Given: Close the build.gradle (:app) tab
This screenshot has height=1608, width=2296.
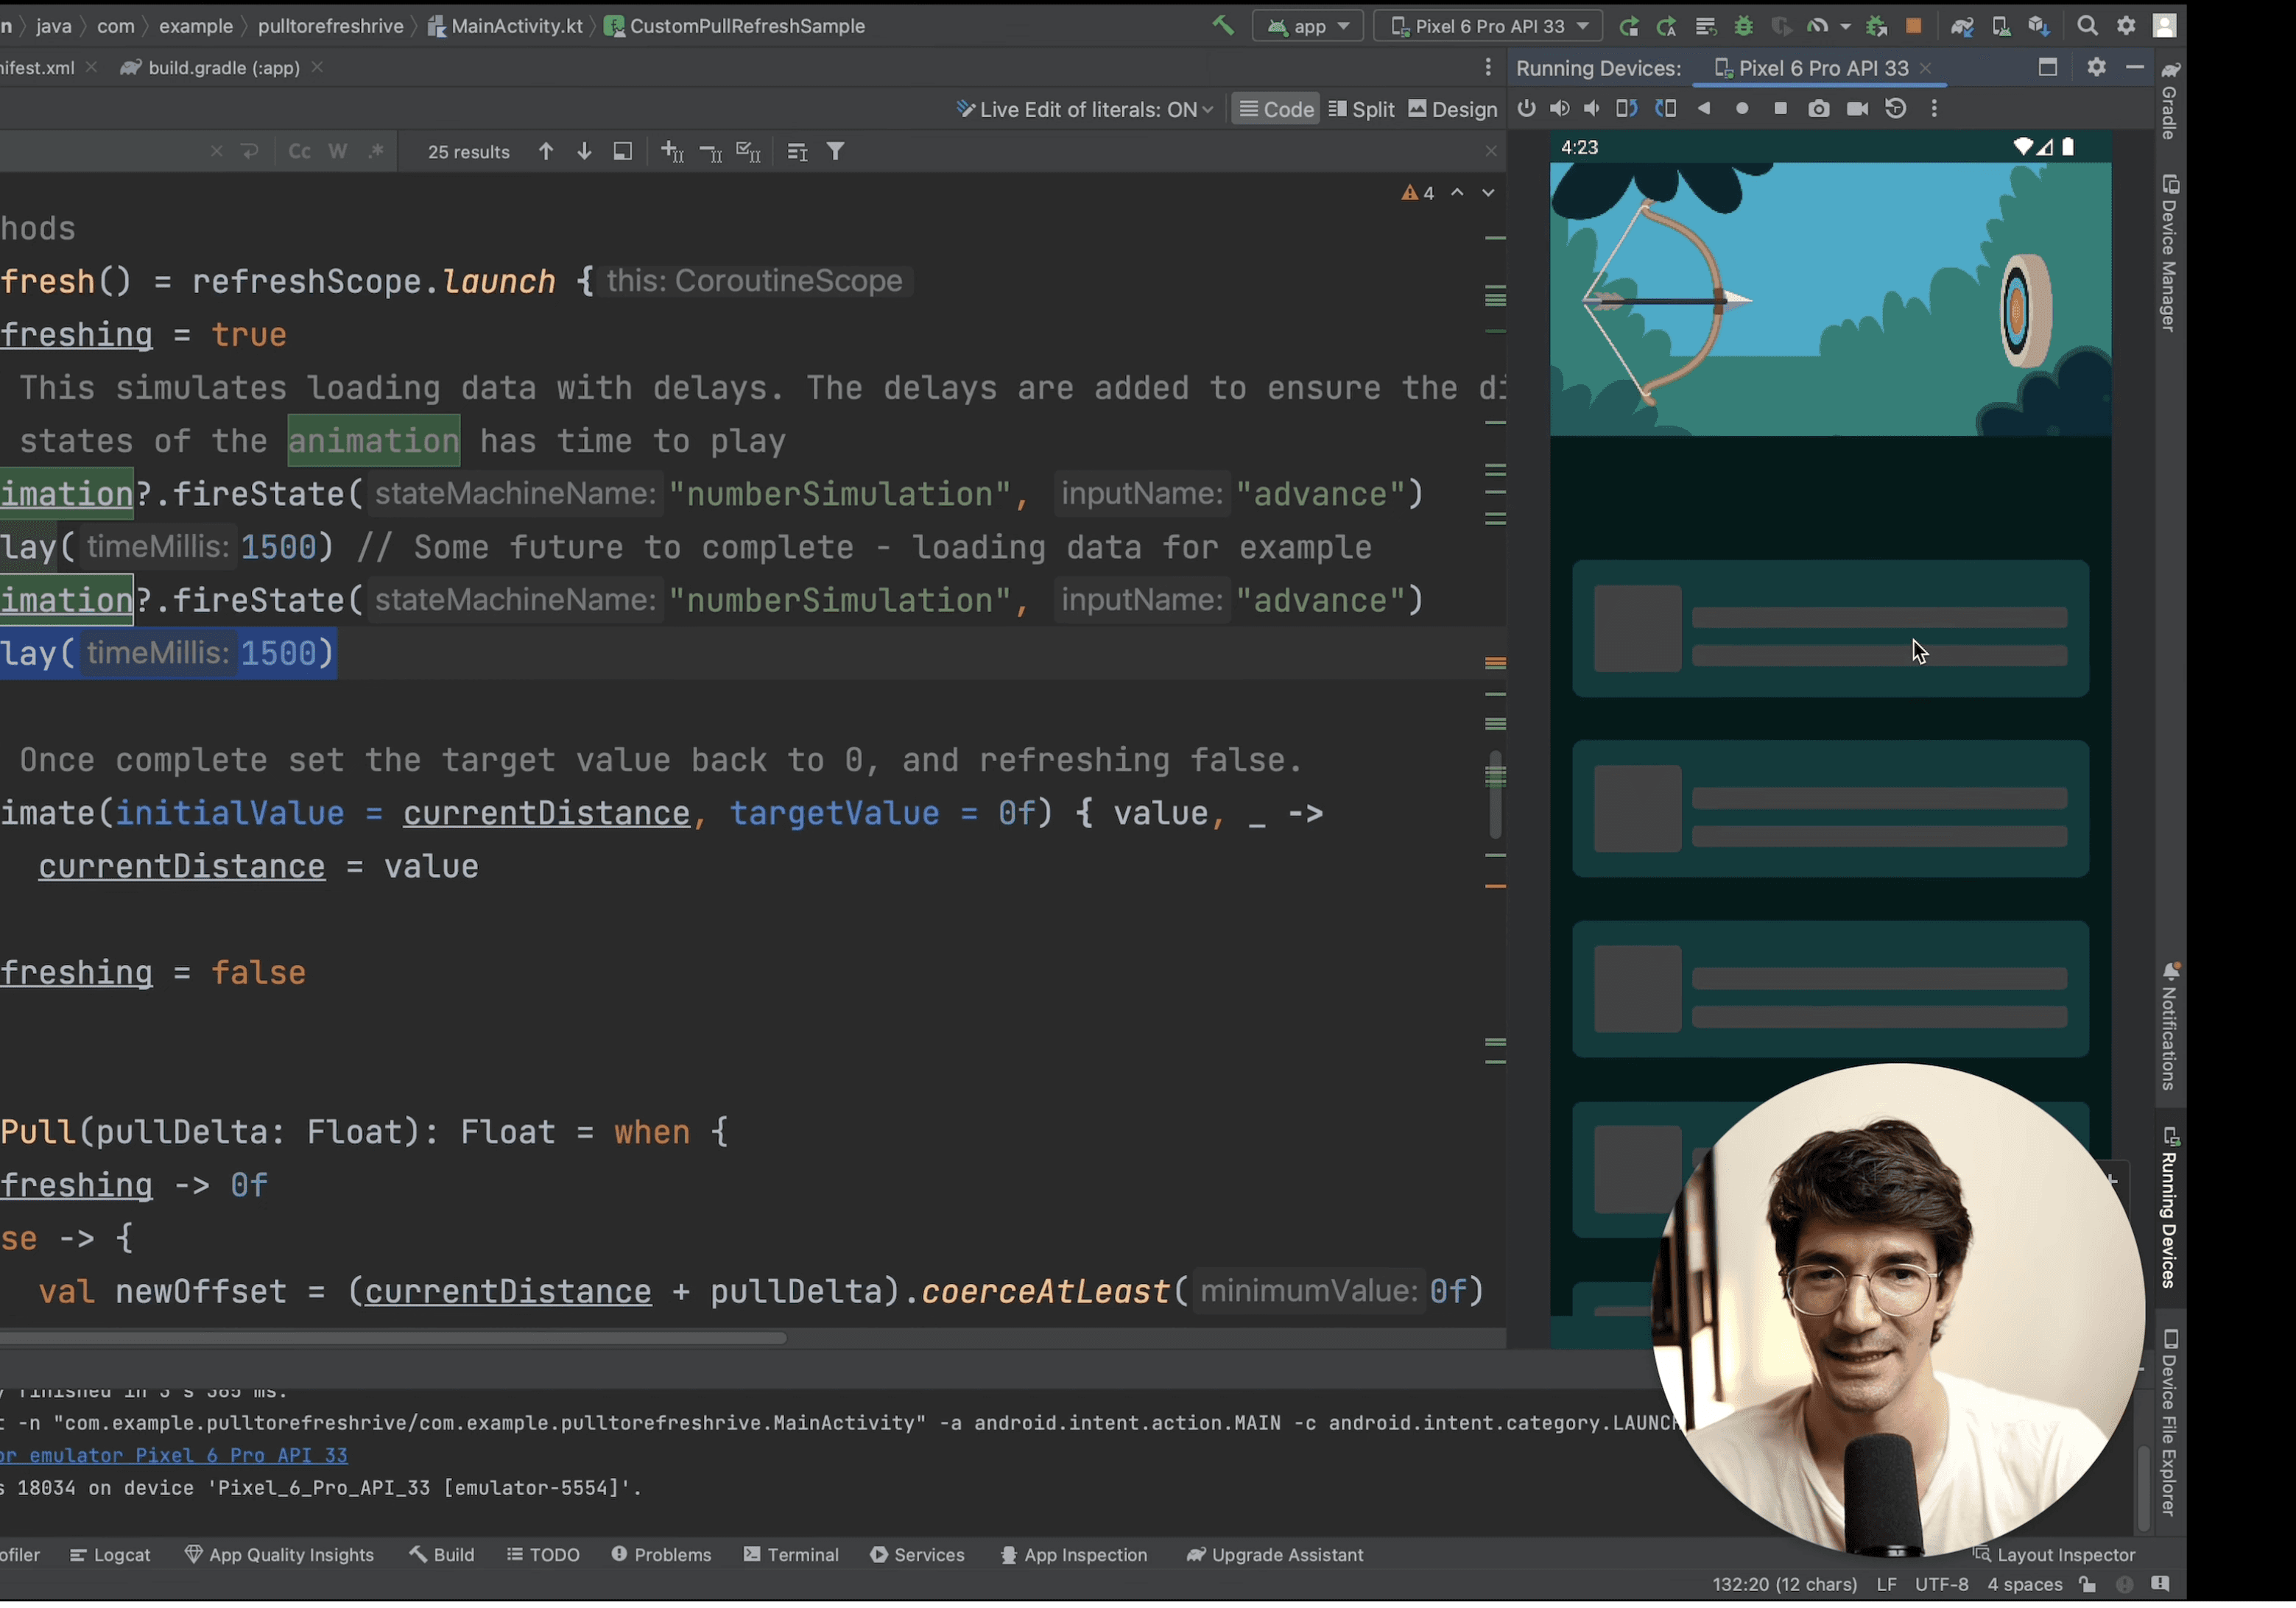Looking at the screenshot, I should (317, 67).
